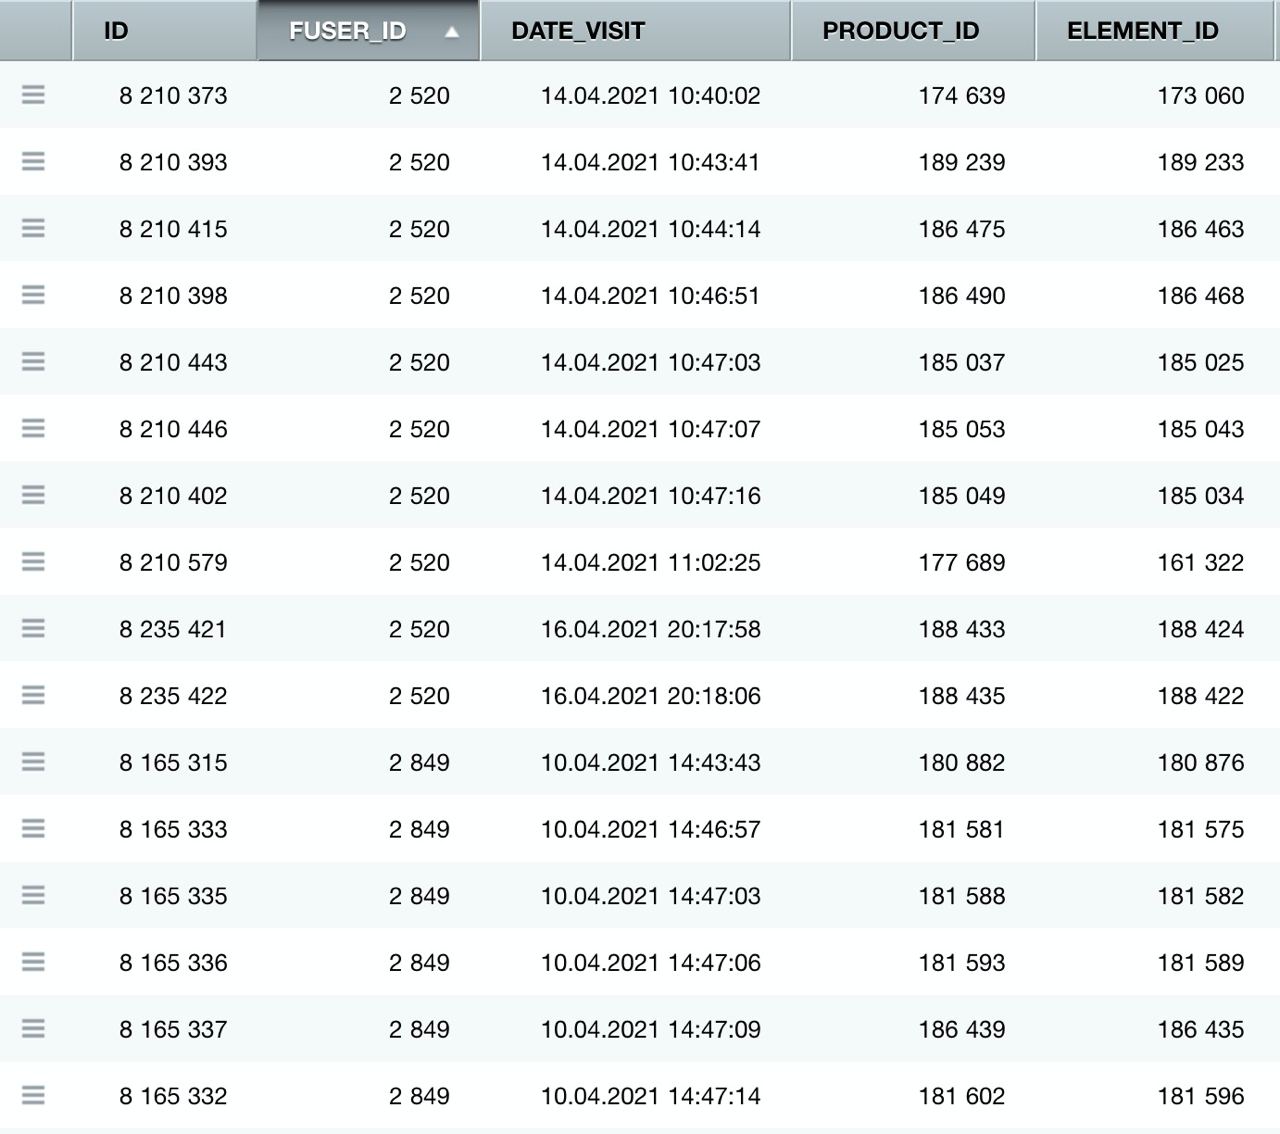The image size is (1280, 1134).
Task: Select product ID 186 439
Action: click(x=962, y=1029)
